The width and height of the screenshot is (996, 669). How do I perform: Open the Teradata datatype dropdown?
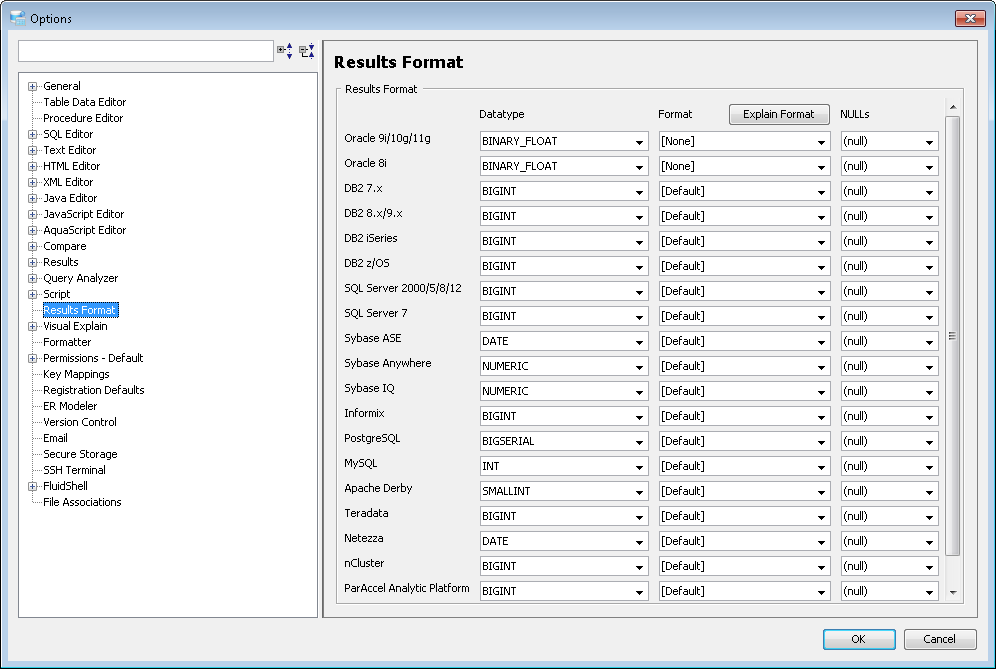564,516
